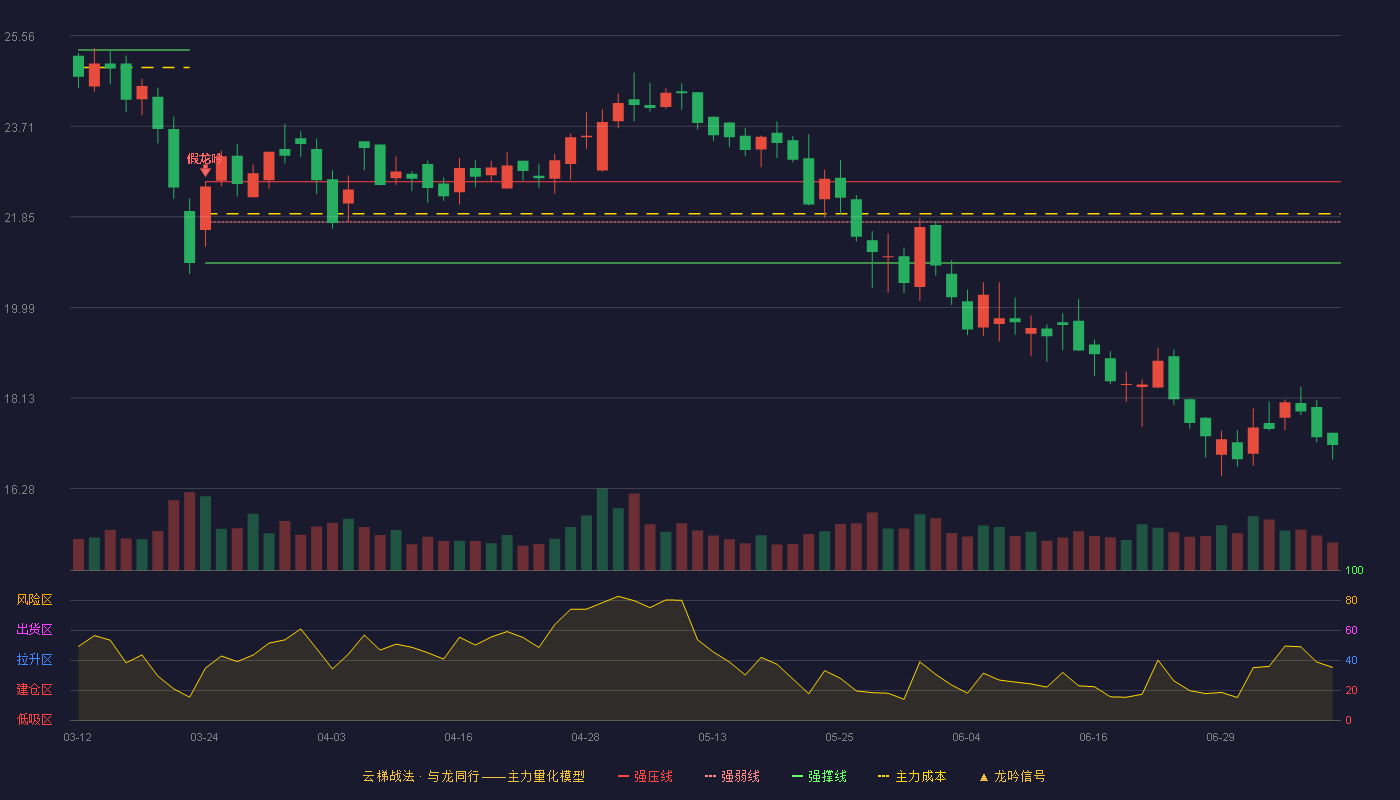Click the 21.85 price axis label
Image resolution: width=1400 pixels, height=800 pixels.
click(19, 218)
